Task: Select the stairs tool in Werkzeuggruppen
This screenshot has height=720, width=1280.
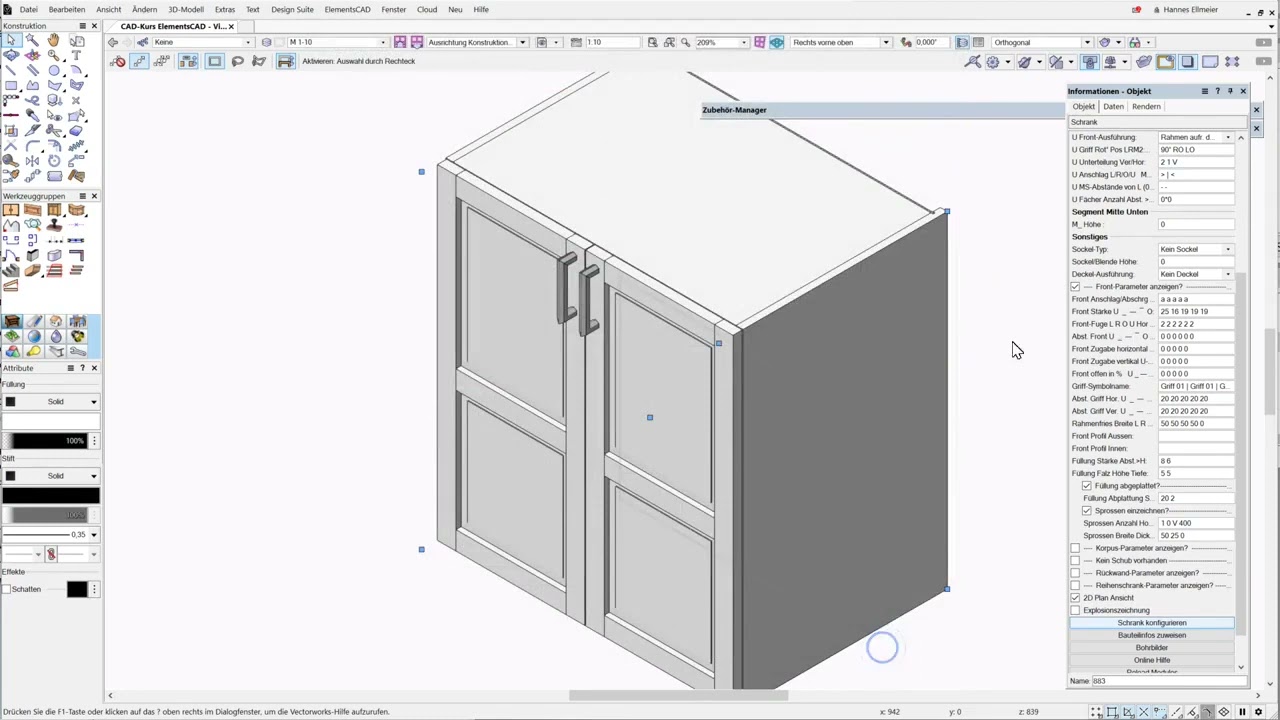Action: [11, 270]
